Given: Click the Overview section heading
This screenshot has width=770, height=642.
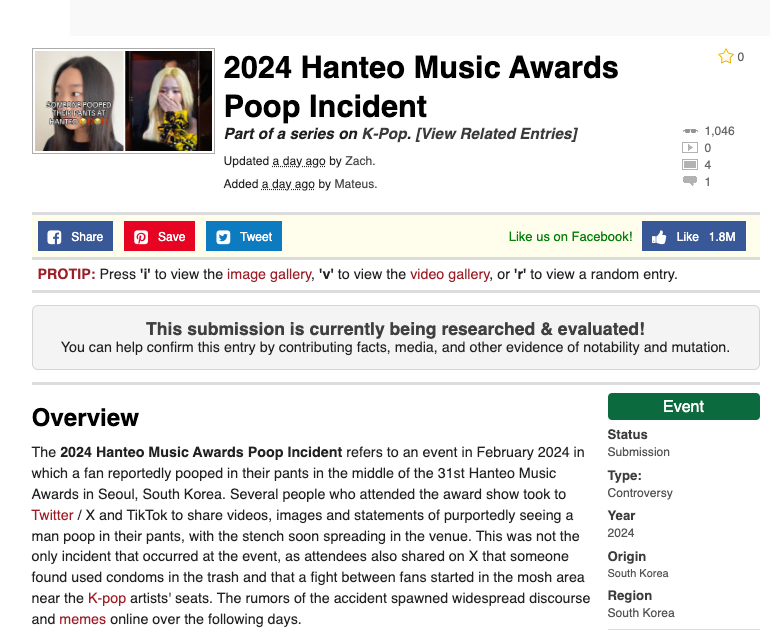Looking at the screenshot, I should tap(85, 418).
